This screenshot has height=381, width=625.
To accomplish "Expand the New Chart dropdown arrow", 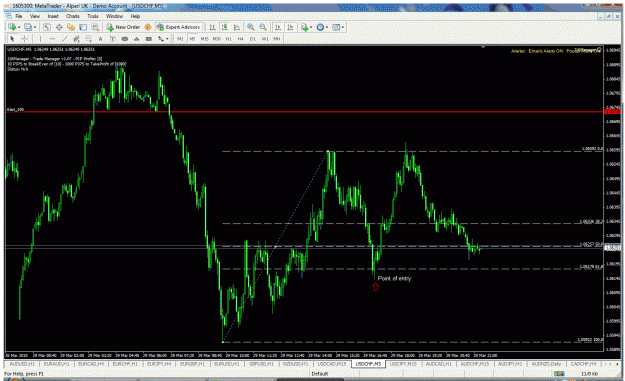I will [x=19, y=27].
